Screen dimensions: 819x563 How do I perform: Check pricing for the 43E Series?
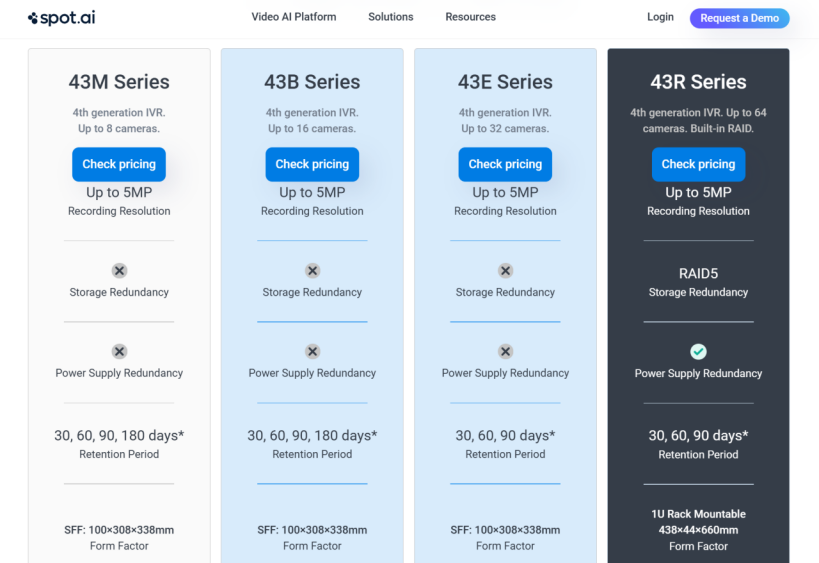tap(505, 164)
